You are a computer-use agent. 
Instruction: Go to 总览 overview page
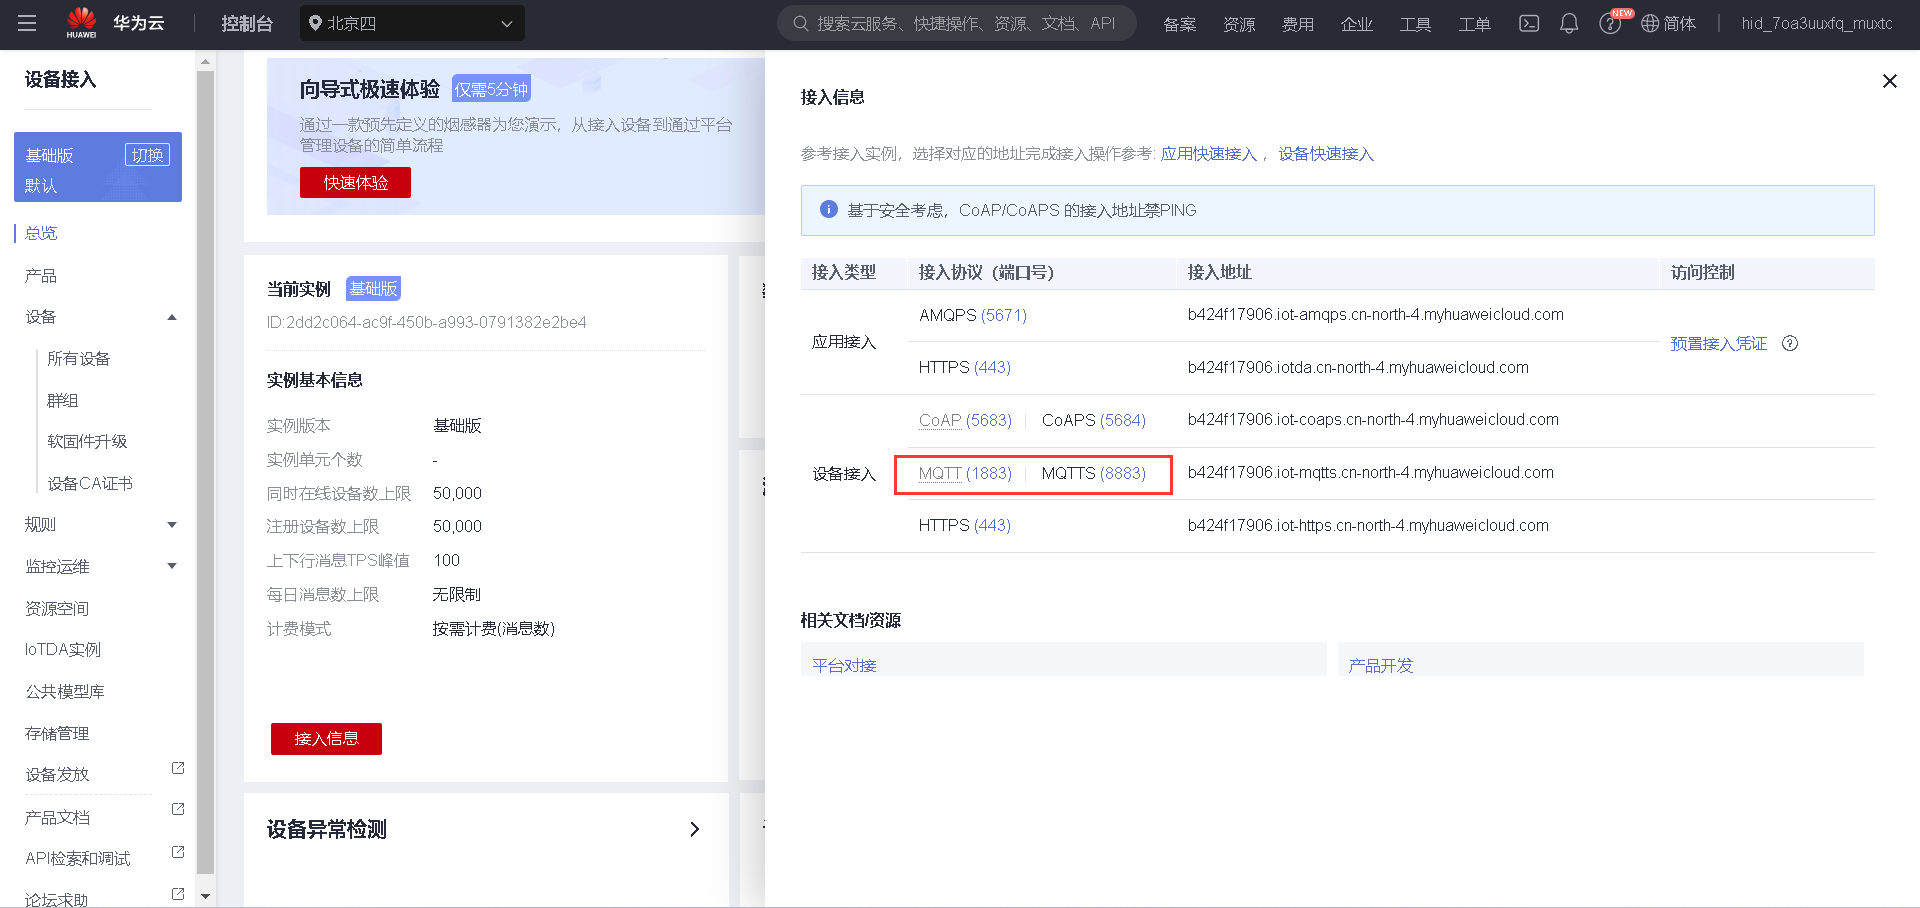tap(41, 233)
